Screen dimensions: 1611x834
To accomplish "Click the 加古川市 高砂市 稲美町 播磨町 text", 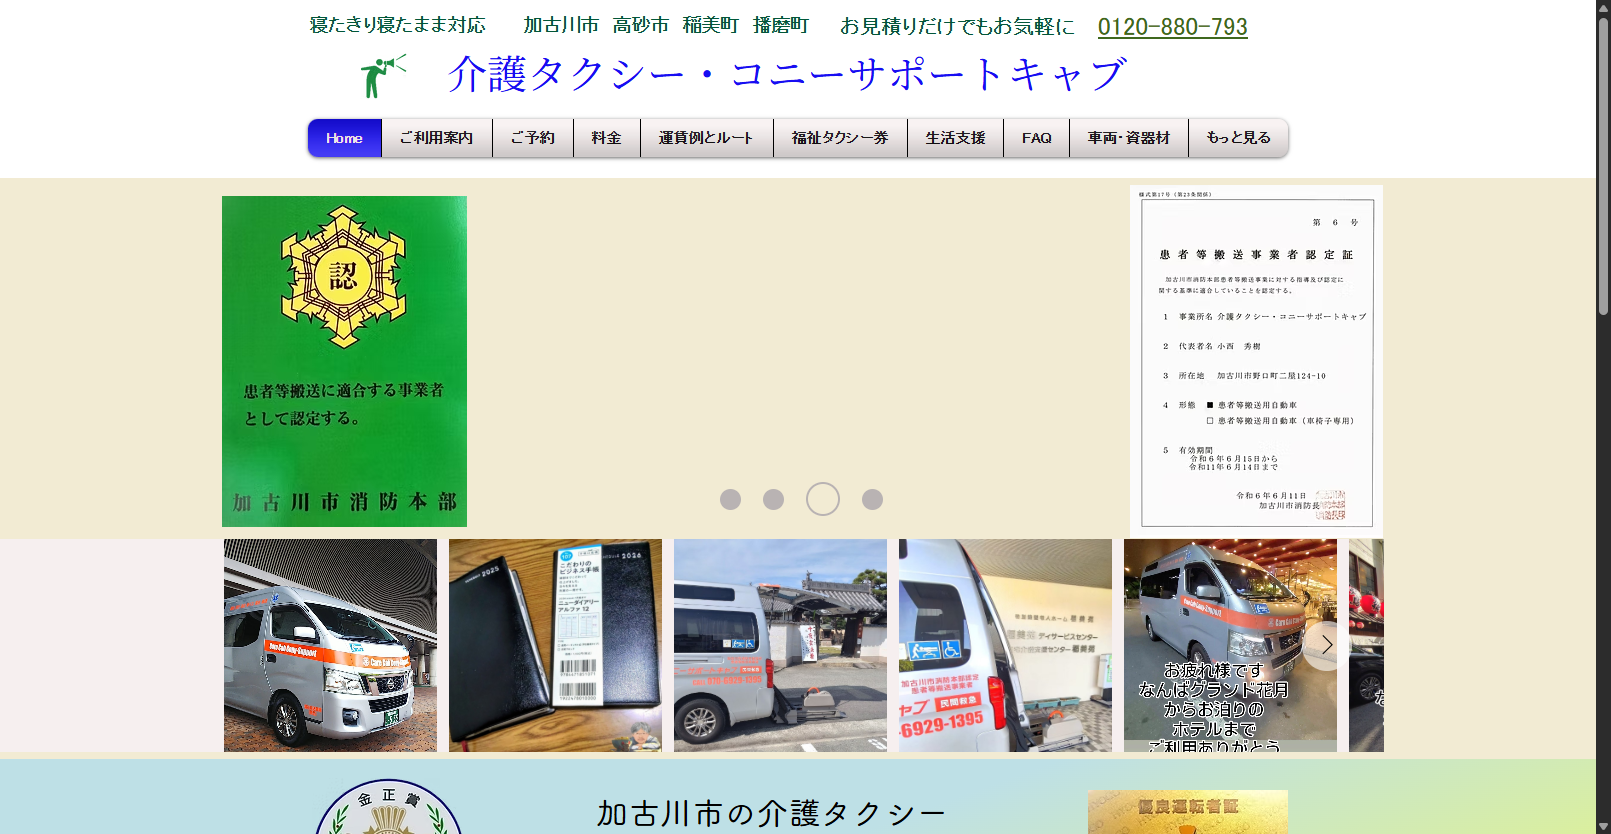I will click(x=666, y=25).
